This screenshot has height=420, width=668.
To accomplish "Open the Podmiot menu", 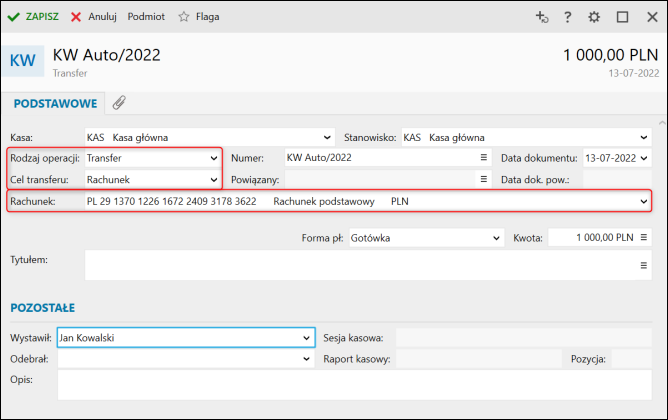I will (146, 17).
